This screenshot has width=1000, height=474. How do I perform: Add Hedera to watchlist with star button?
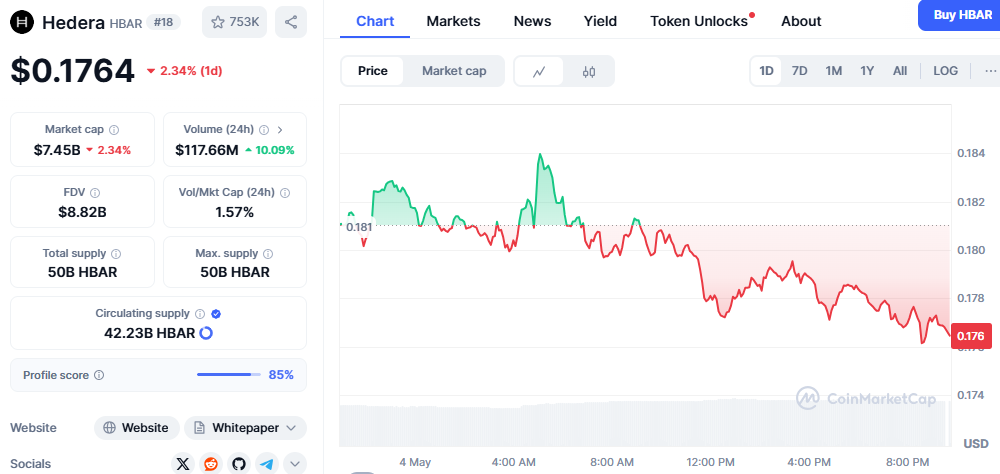(234, 22)
